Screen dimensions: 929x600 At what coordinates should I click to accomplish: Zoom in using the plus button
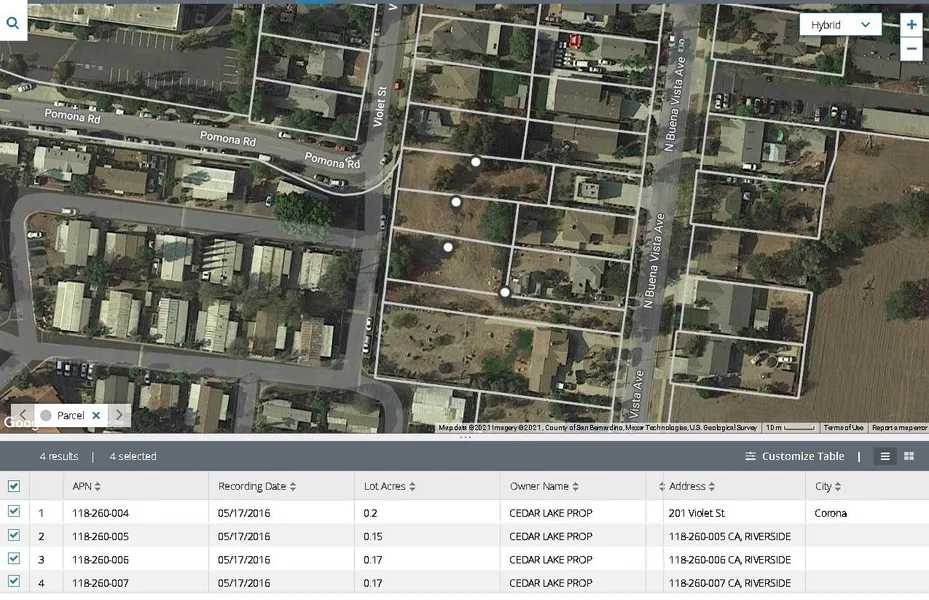tap(911, 24)
